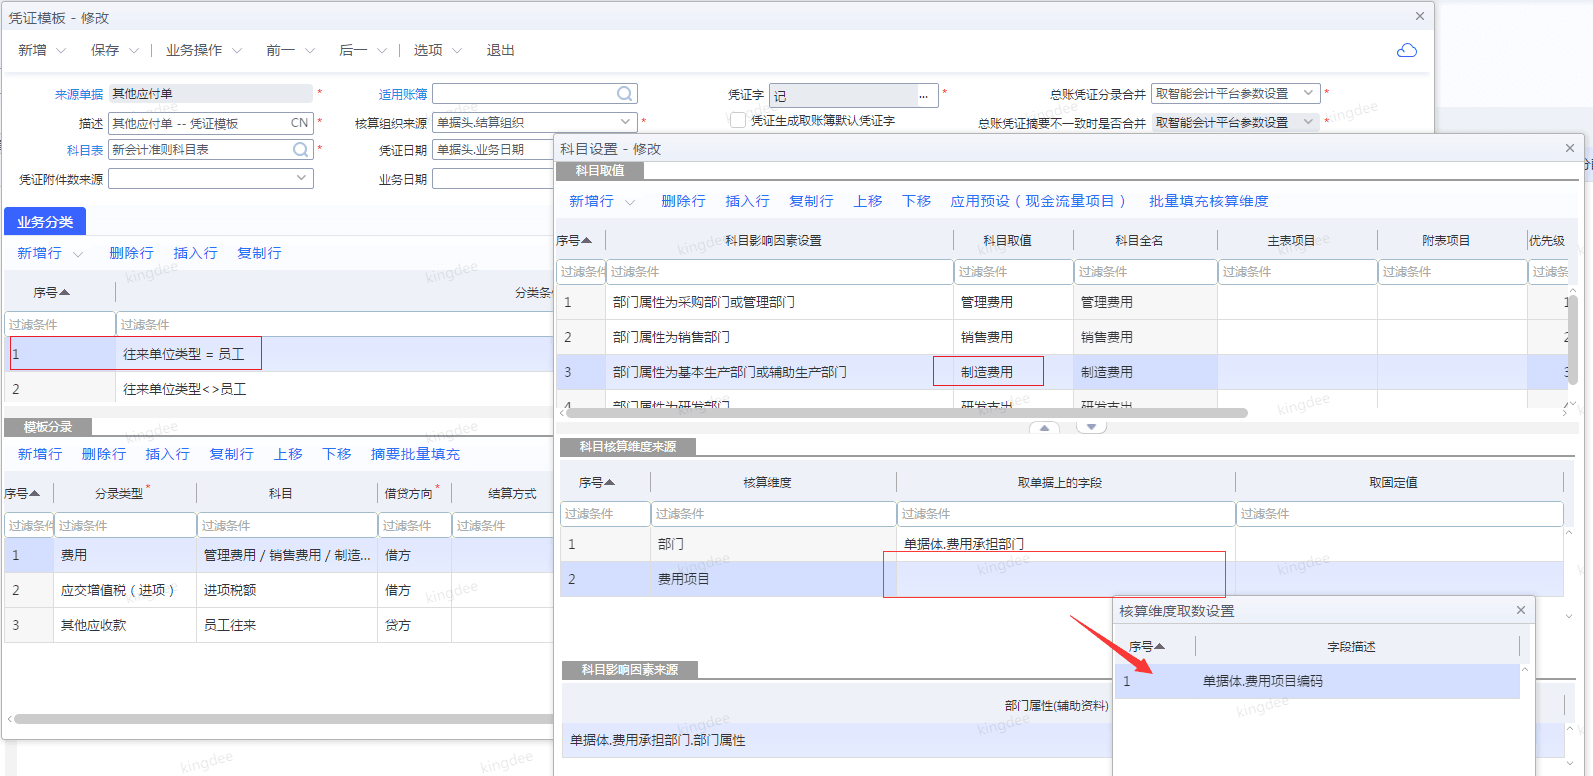Open the 业务操作 menu
The height and width of the screenshot is (776, 1593).
203,50
